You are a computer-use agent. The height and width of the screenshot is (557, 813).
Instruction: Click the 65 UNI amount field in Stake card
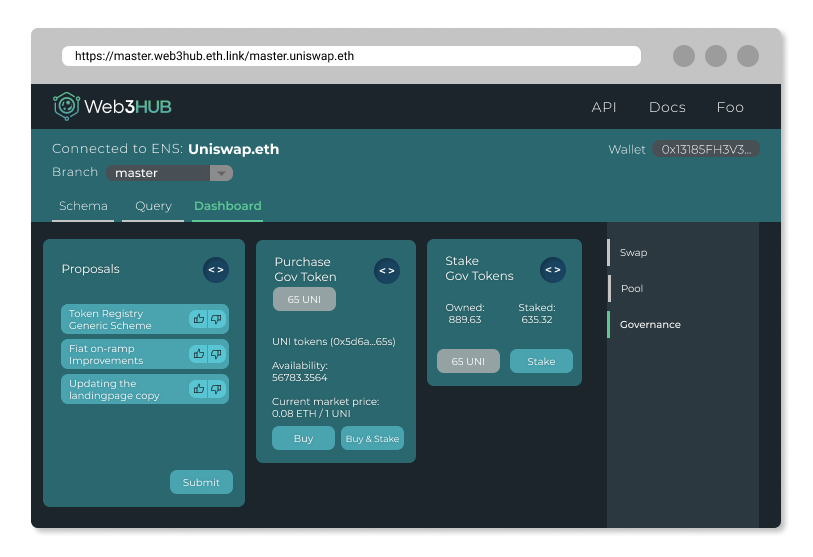pyautogui.click(x=468, y=361)
